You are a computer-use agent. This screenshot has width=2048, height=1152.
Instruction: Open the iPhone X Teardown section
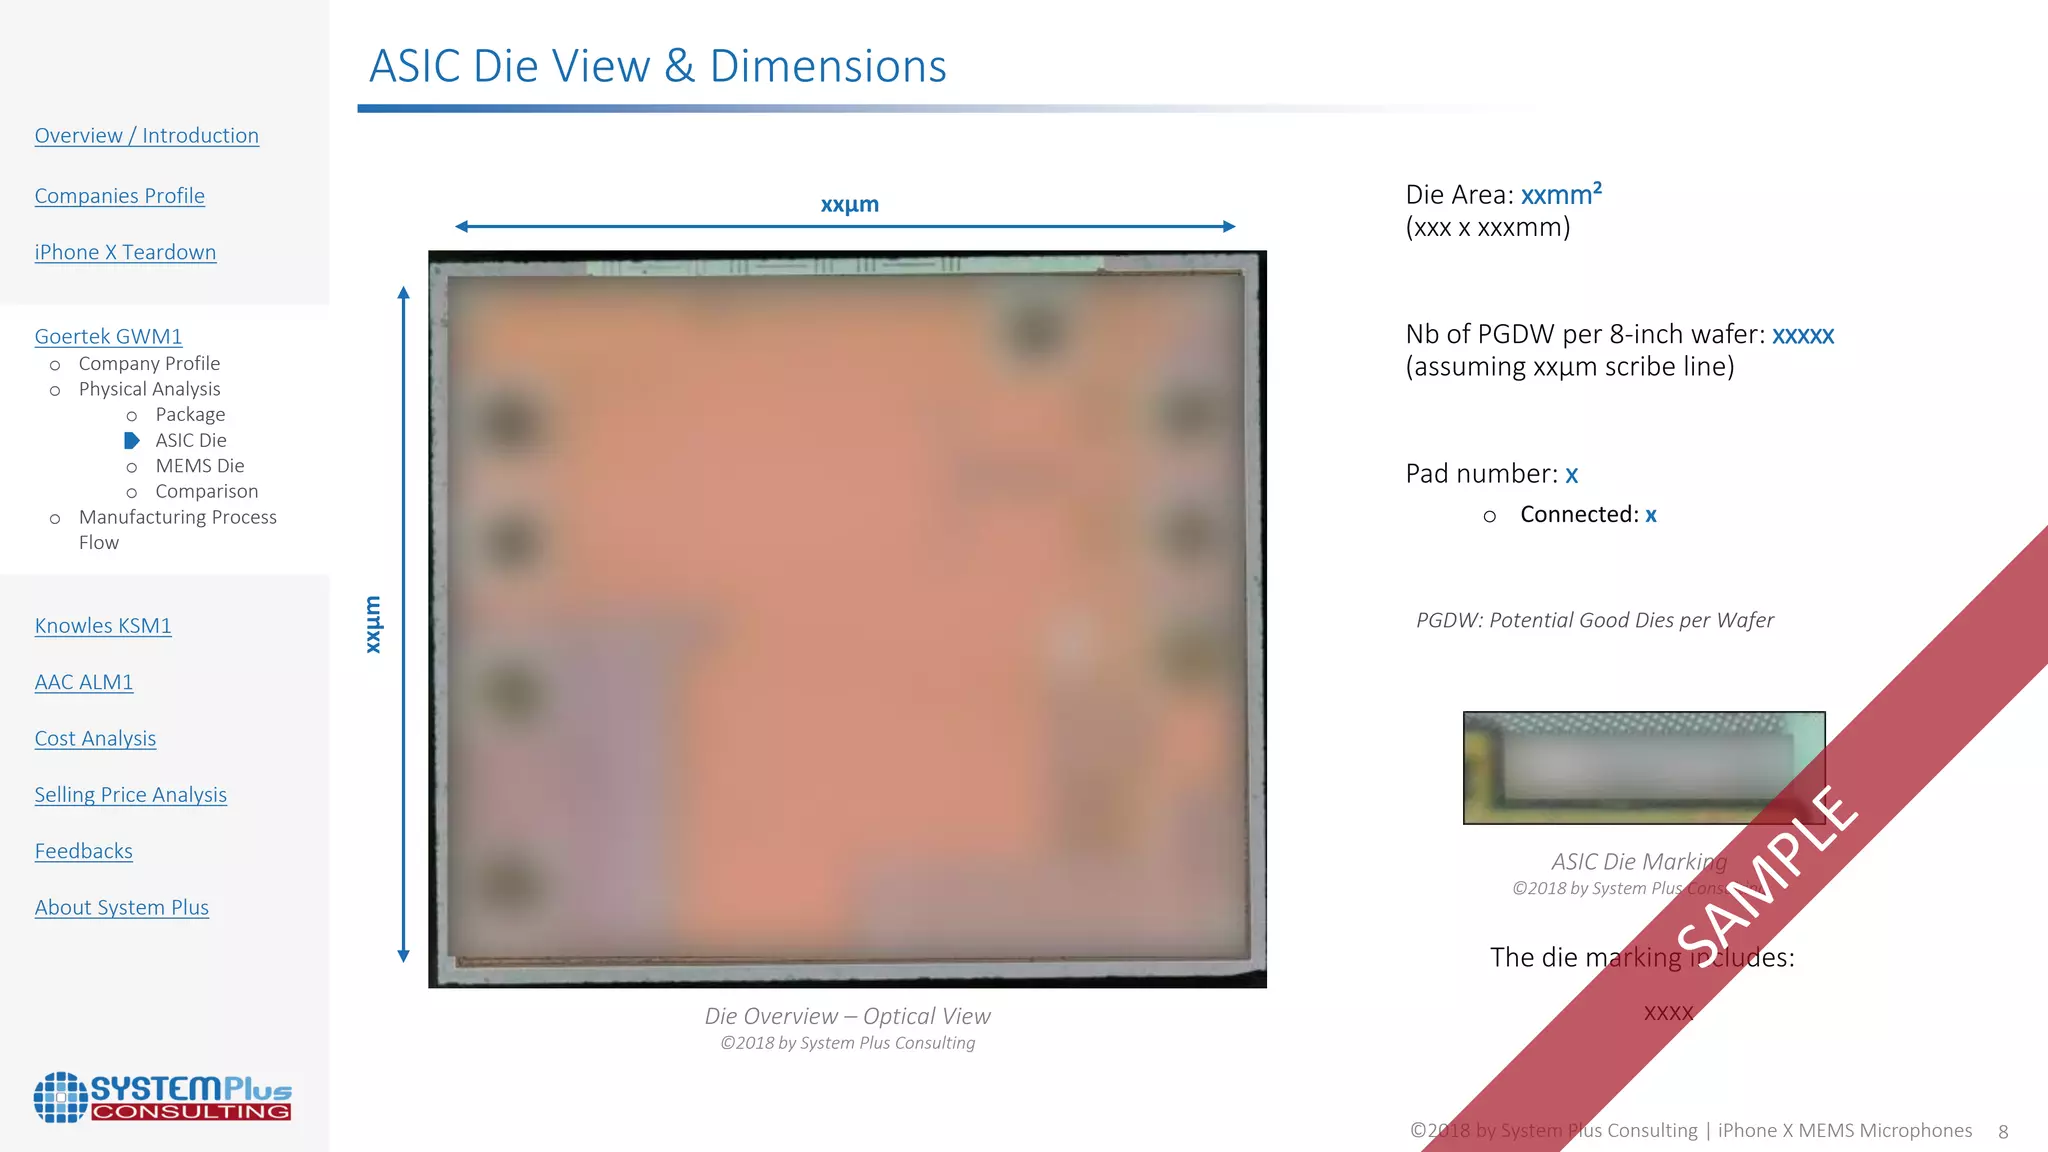point(125,253)
